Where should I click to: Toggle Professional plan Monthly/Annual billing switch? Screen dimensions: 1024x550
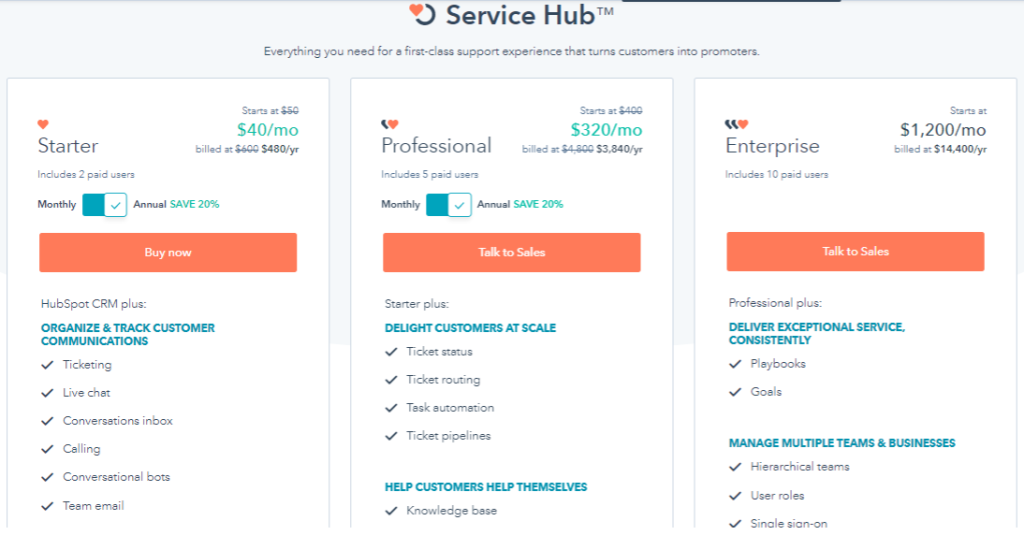448,205
